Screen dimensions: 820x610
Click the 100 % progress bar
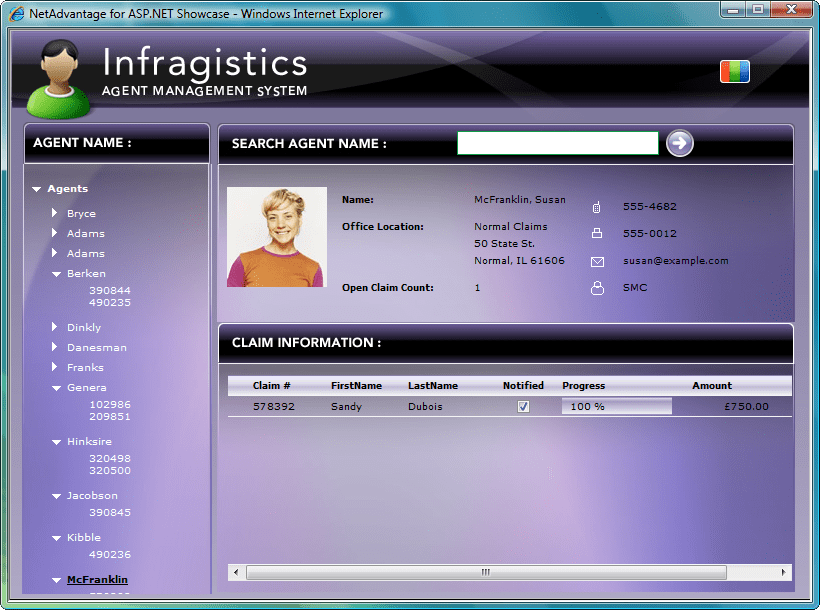tap(616, 407)
